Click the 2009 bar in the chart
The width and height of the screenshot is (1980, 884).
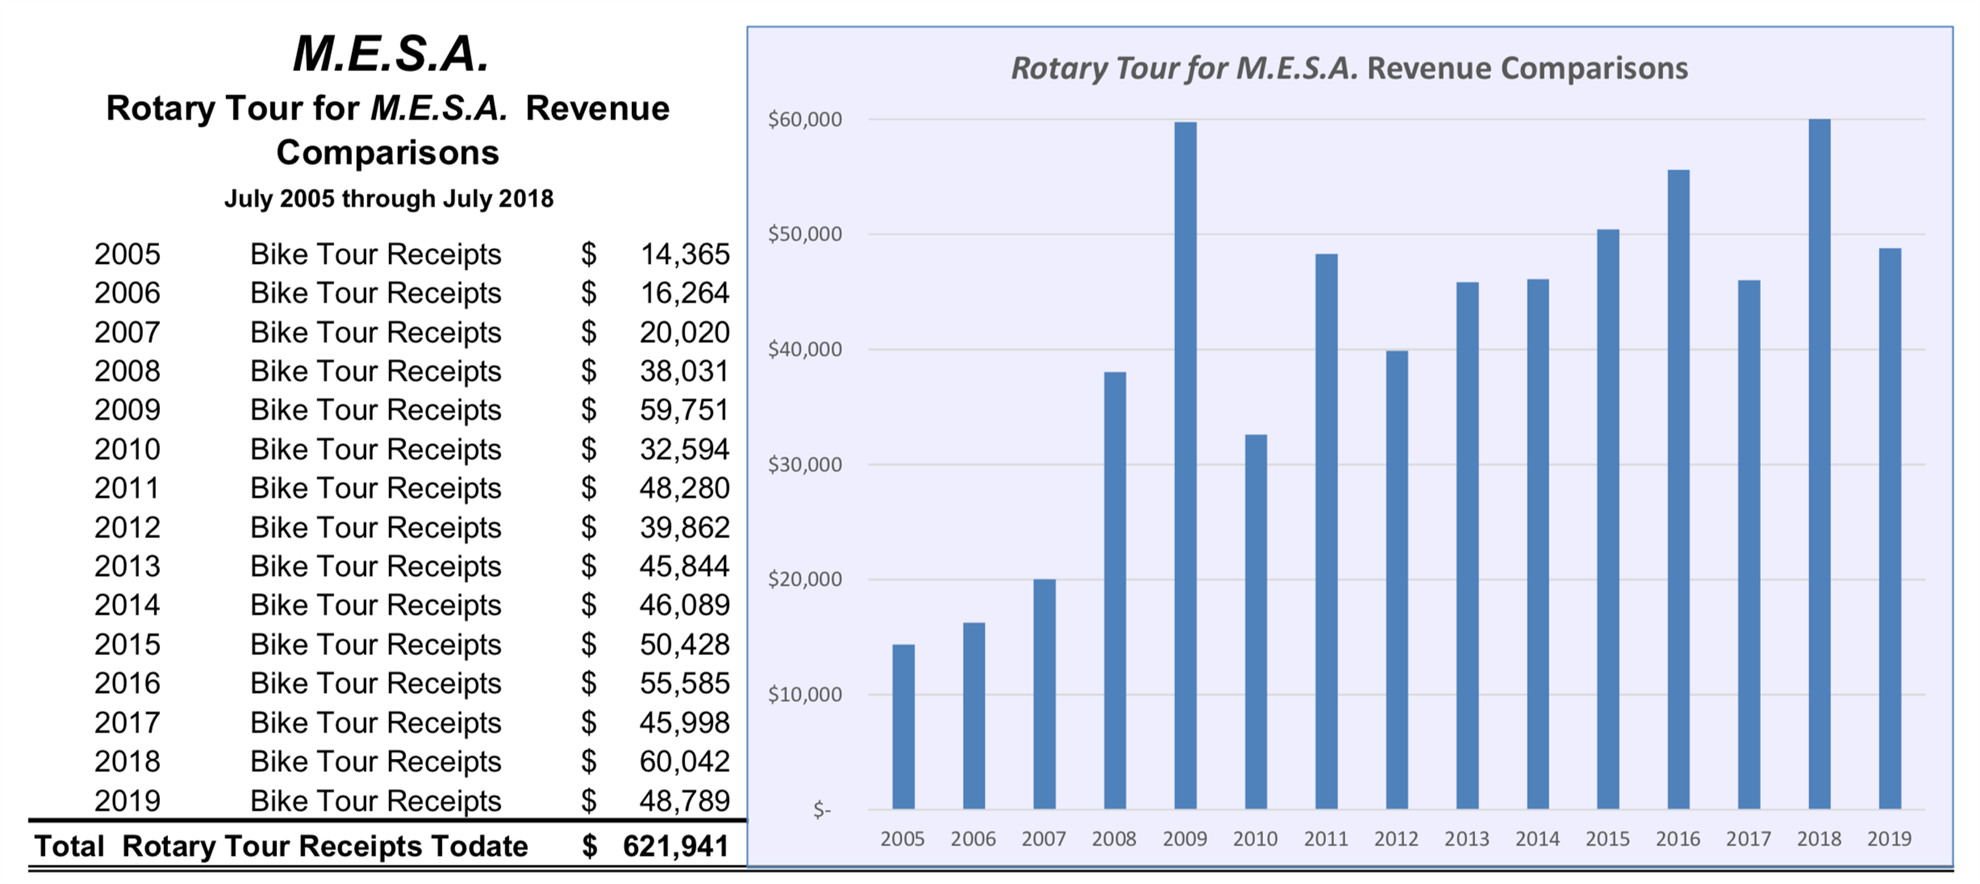click(1185, 465)
